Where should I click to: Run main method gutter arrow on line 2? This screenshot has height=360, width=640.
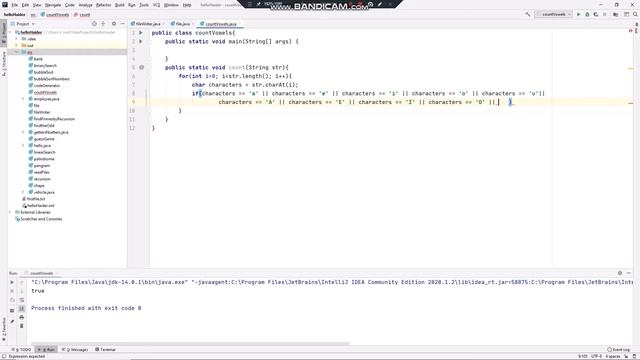141,41
